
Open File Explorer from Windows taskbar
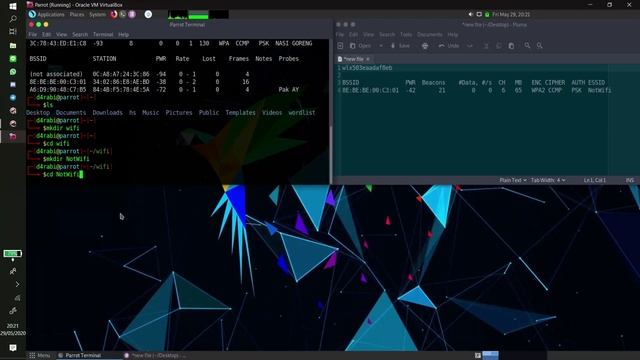coord(13,45)
